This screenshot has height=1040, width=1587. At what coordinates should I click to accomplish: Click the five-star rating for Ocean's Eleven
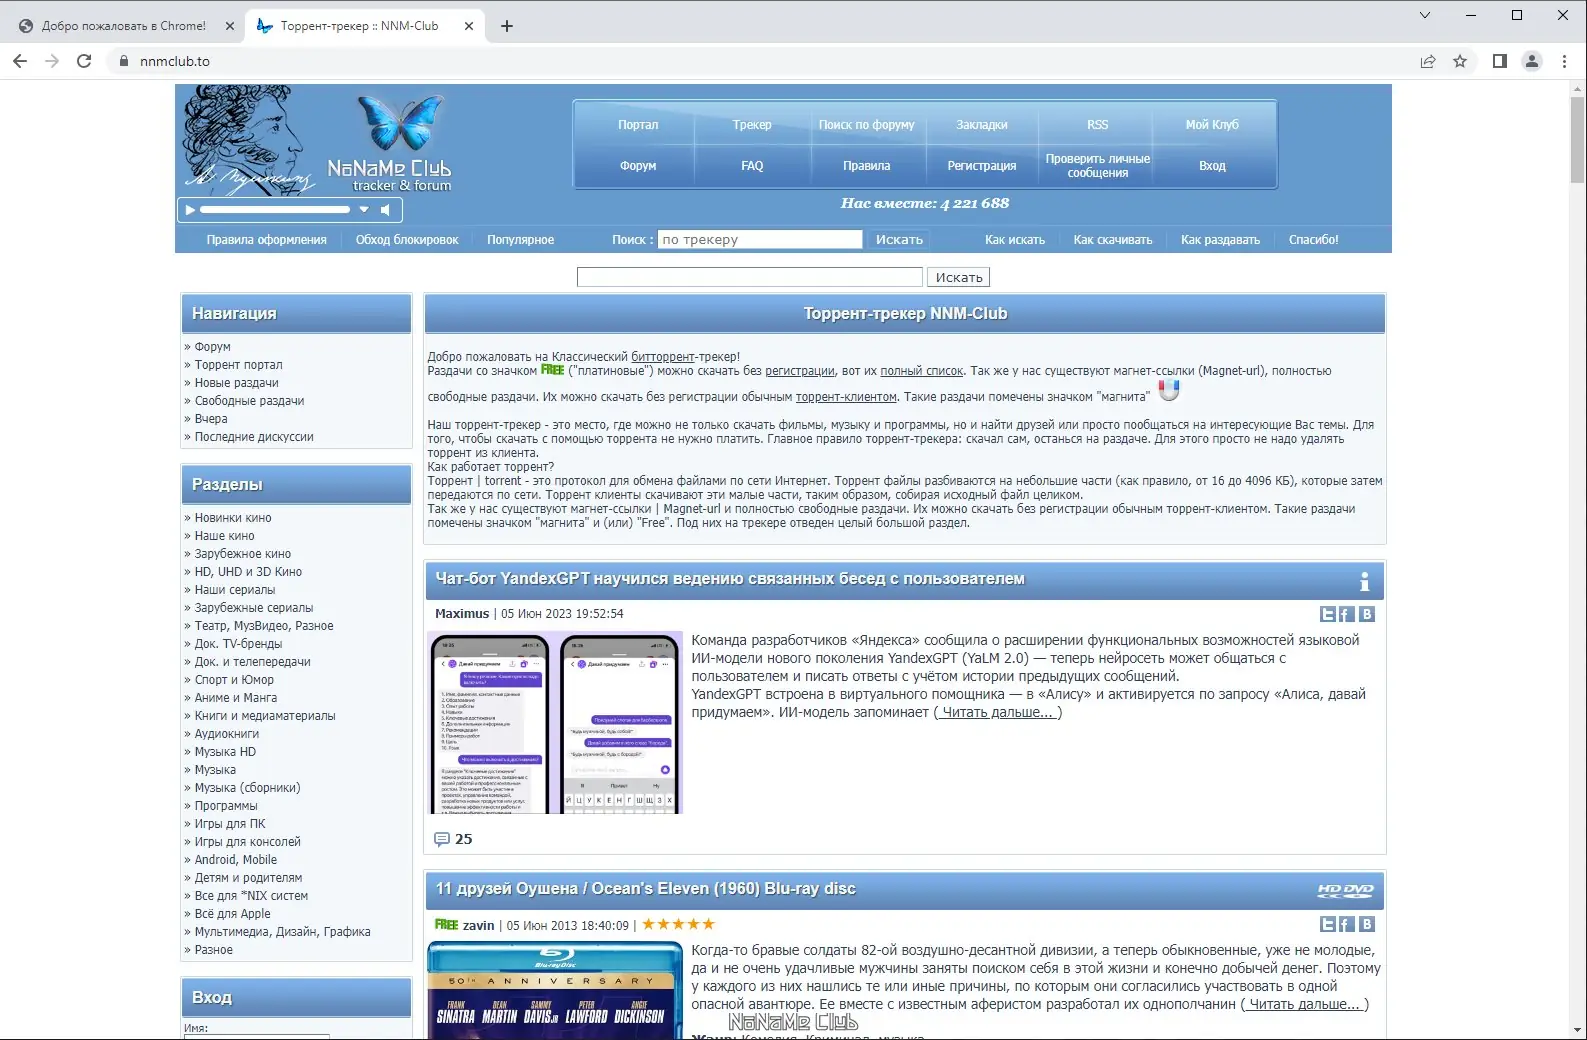tap(678, 925)
